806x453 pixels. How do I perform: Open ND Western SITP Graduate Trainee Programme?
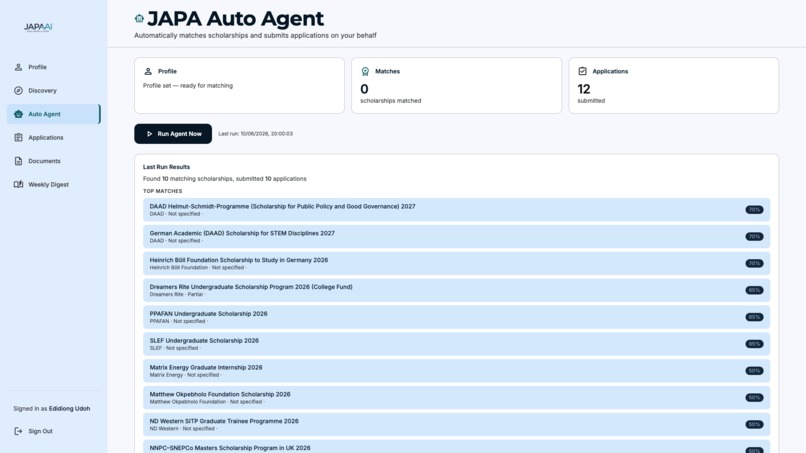pos(456,424)
